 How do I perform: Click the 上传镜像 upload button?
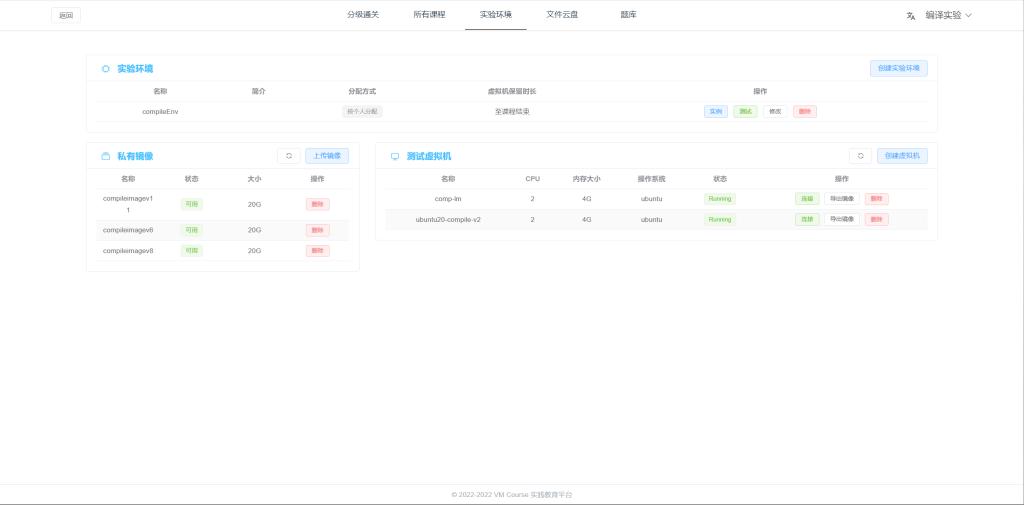pos(327,156)
